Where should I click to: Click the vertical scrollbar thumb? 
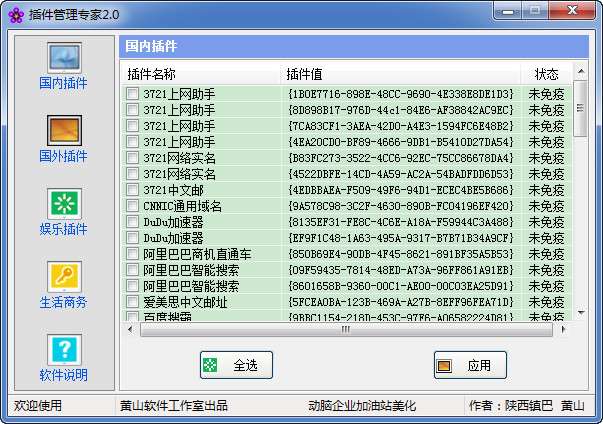pos(581,108)
